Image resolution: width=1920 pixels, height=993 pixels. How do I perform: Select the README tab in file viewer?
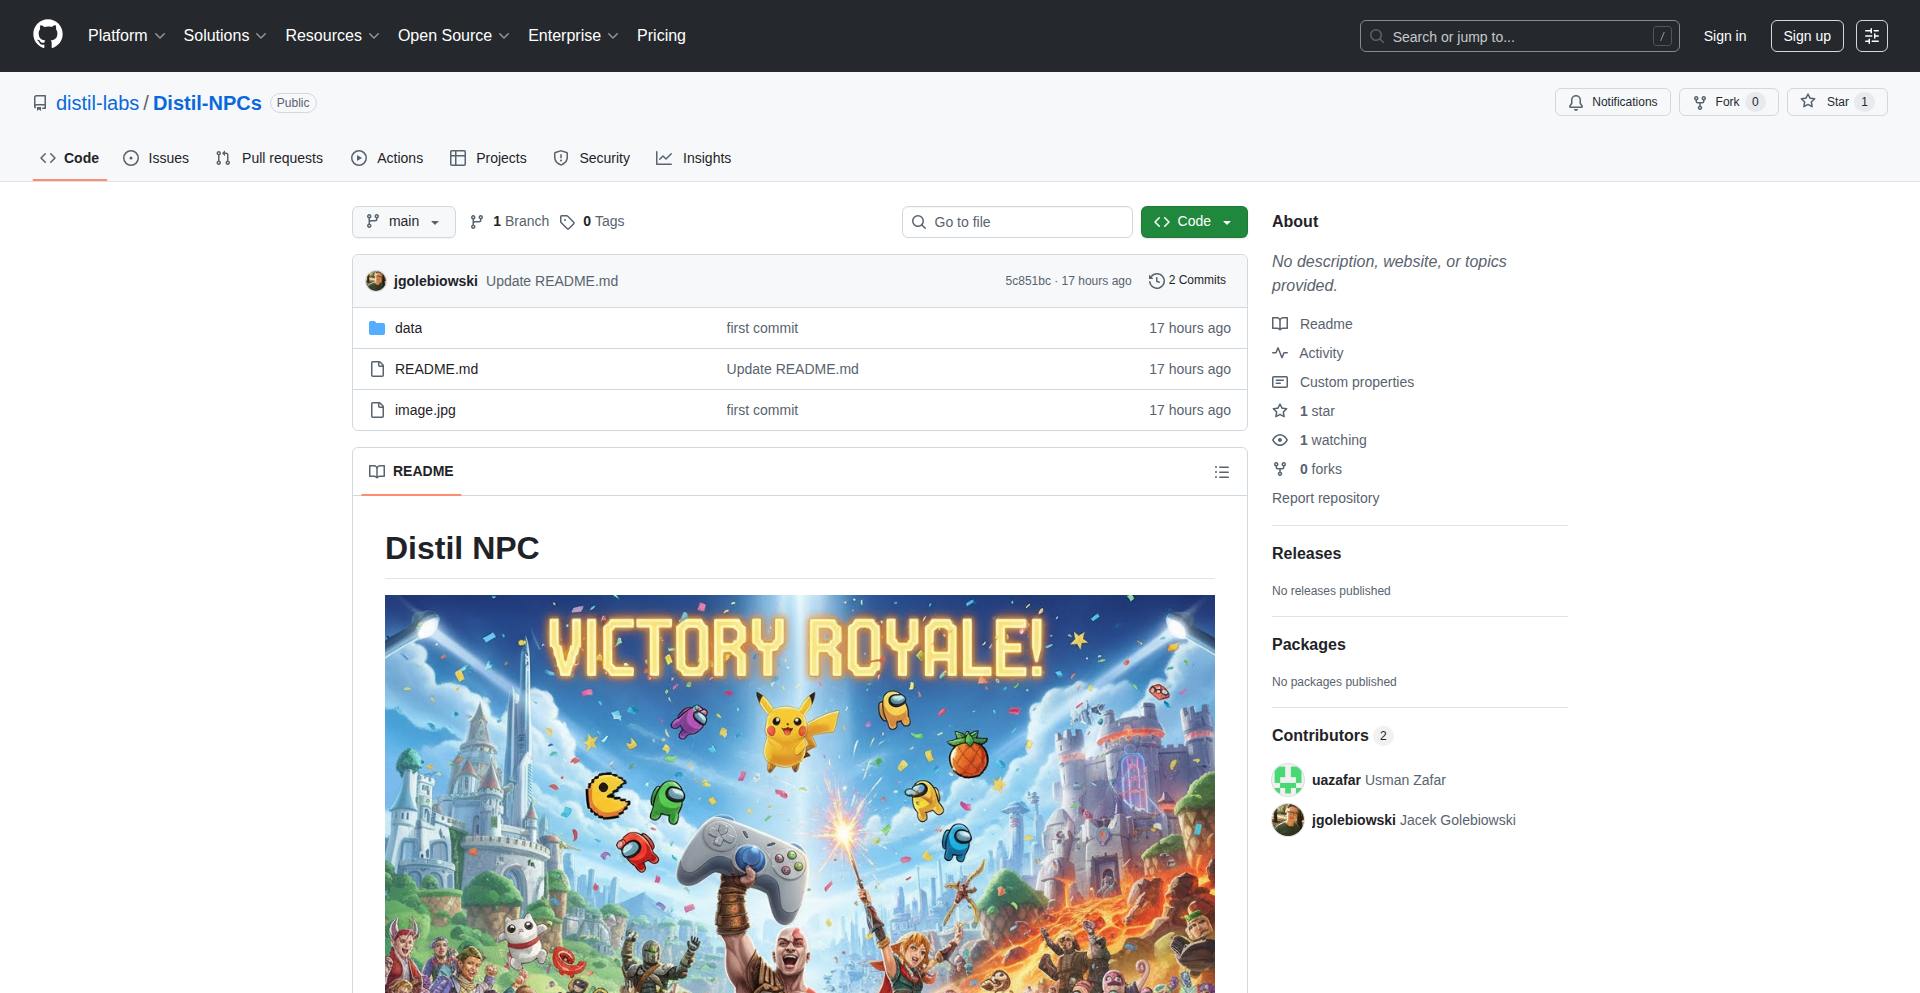tap(411, 471)
